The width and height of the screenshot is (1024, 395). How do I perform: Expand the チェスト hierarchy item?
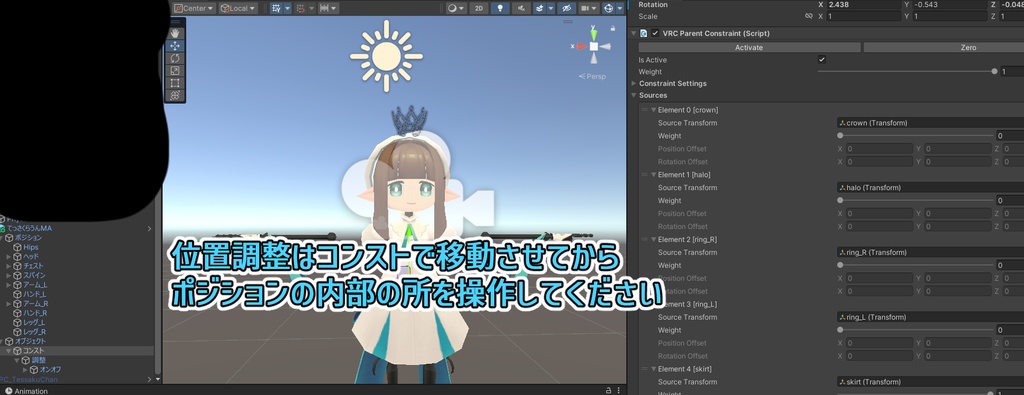point(9,266)
